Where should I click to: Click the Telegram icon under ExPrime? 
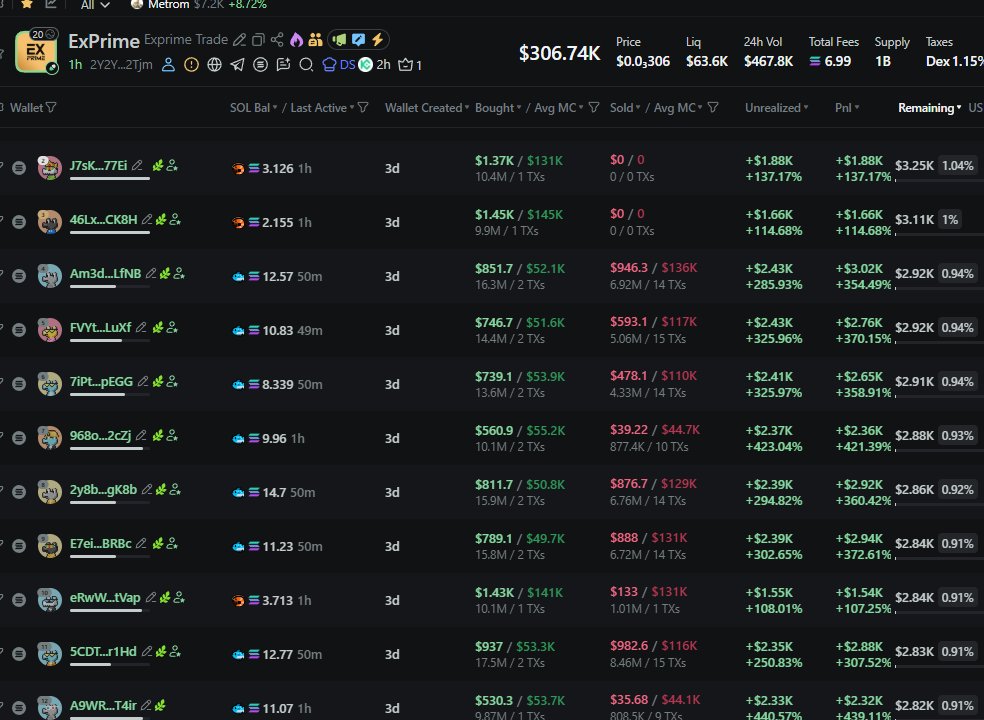(237, 65)
